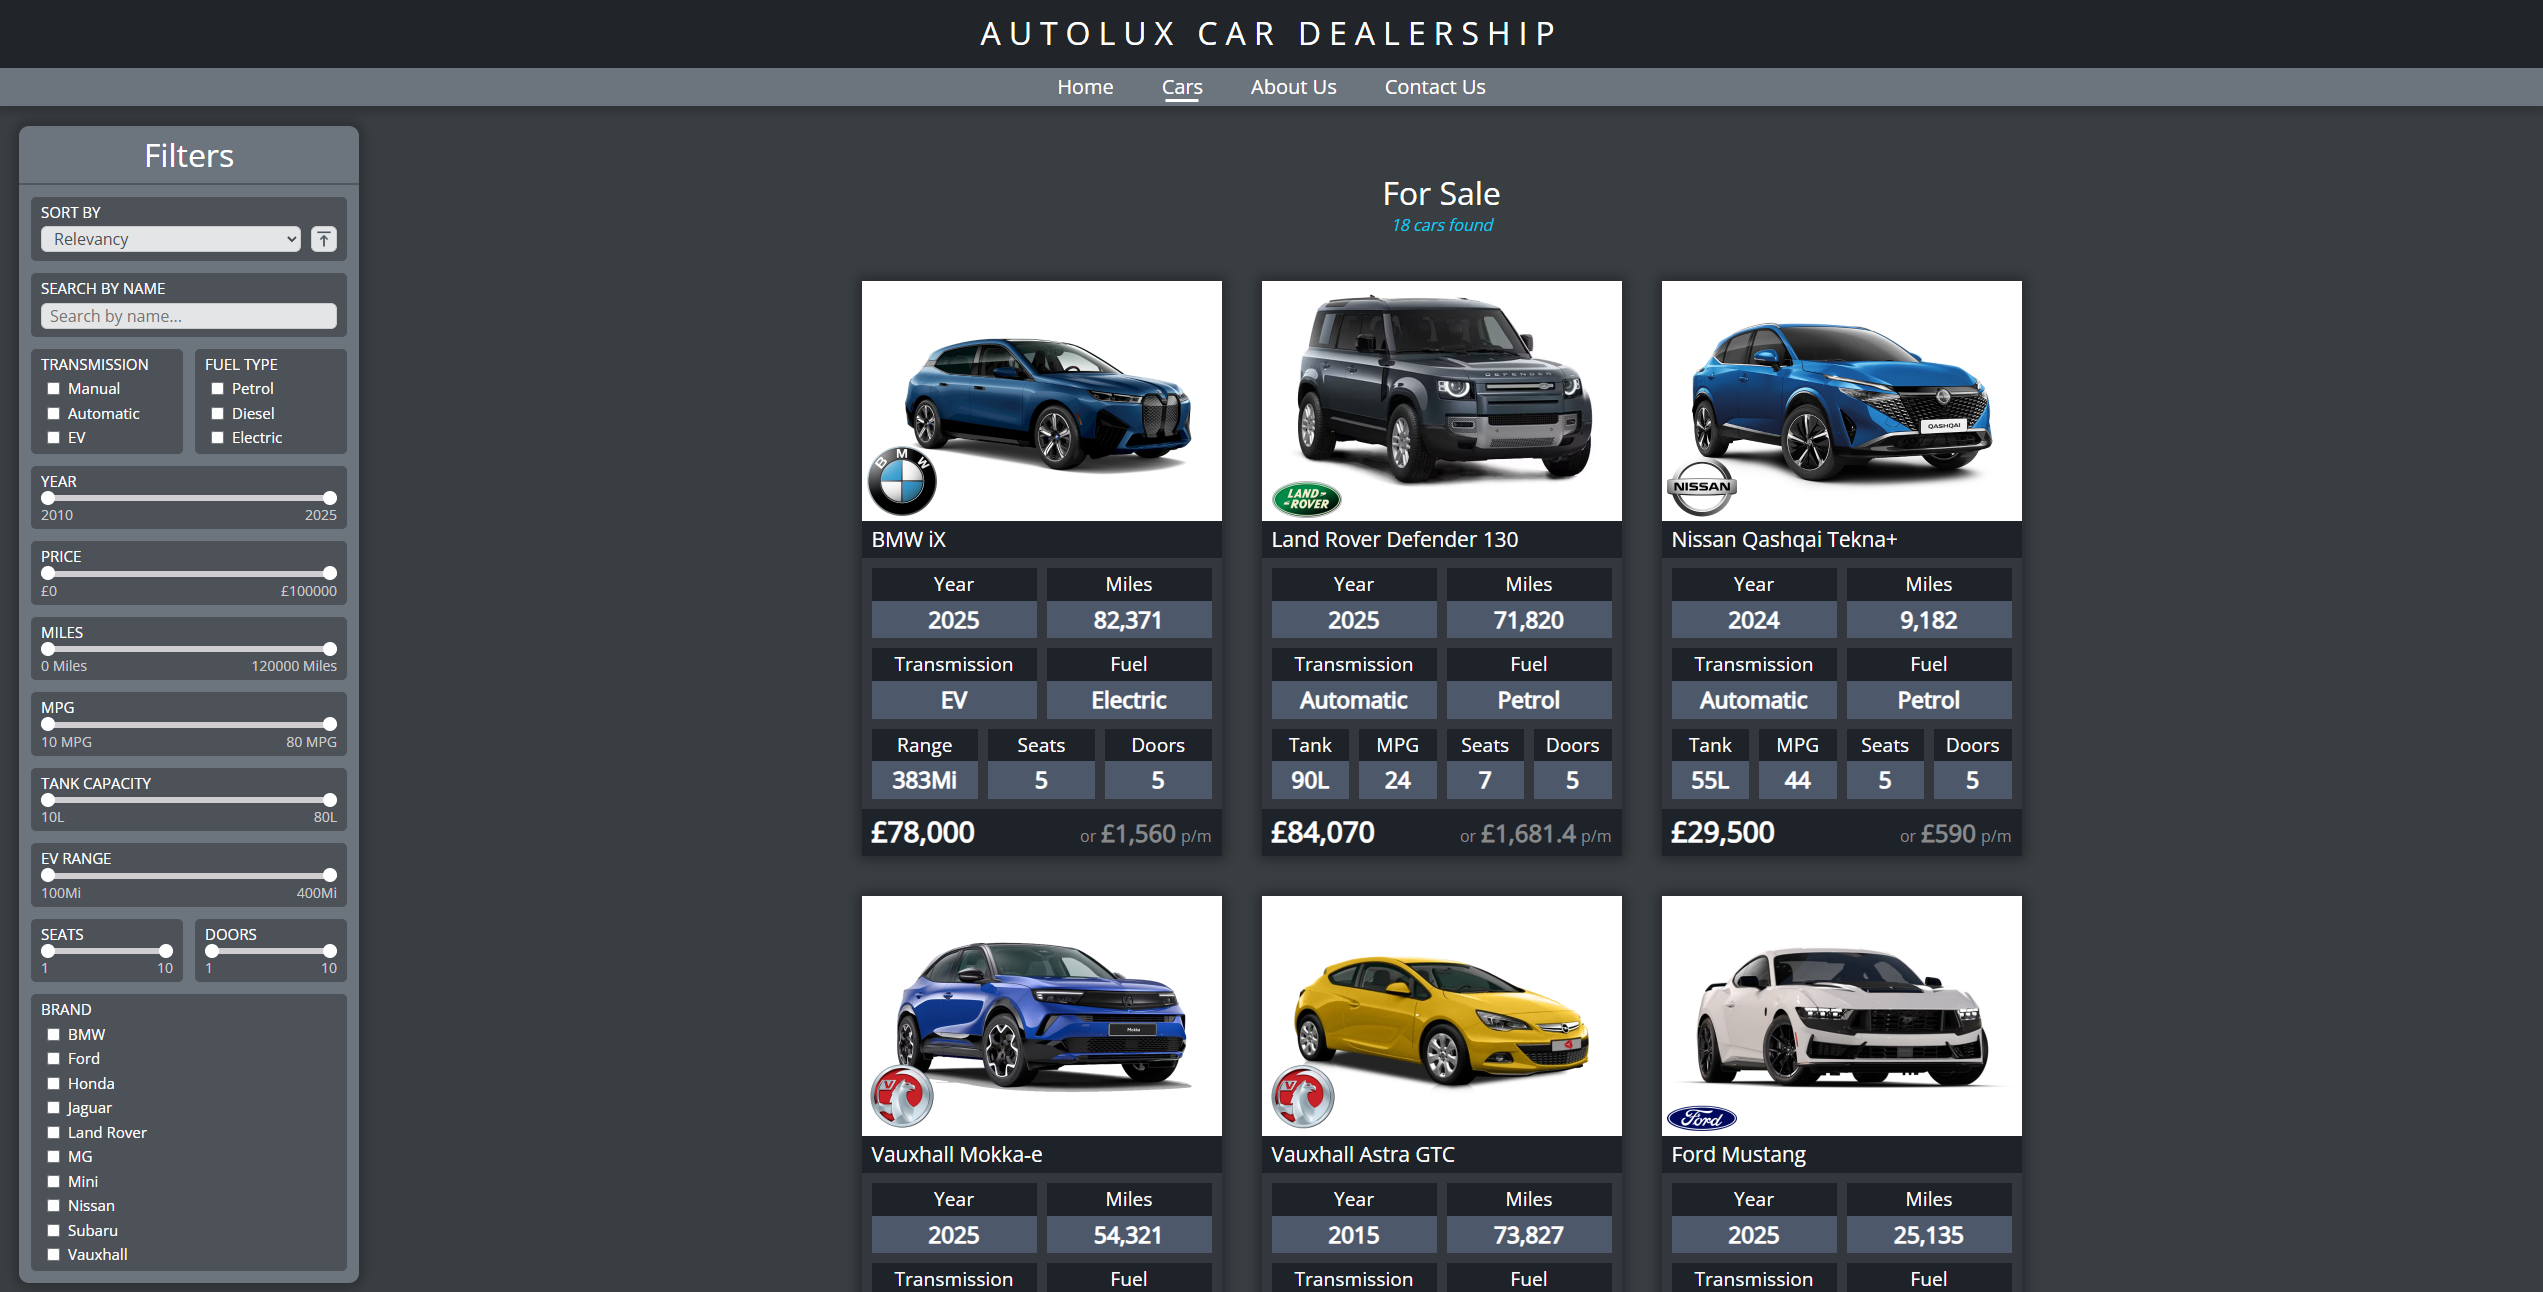Click the Nissan logo badge
The width and height of the screenshot is (2543, 1292).
(1702, 487)
